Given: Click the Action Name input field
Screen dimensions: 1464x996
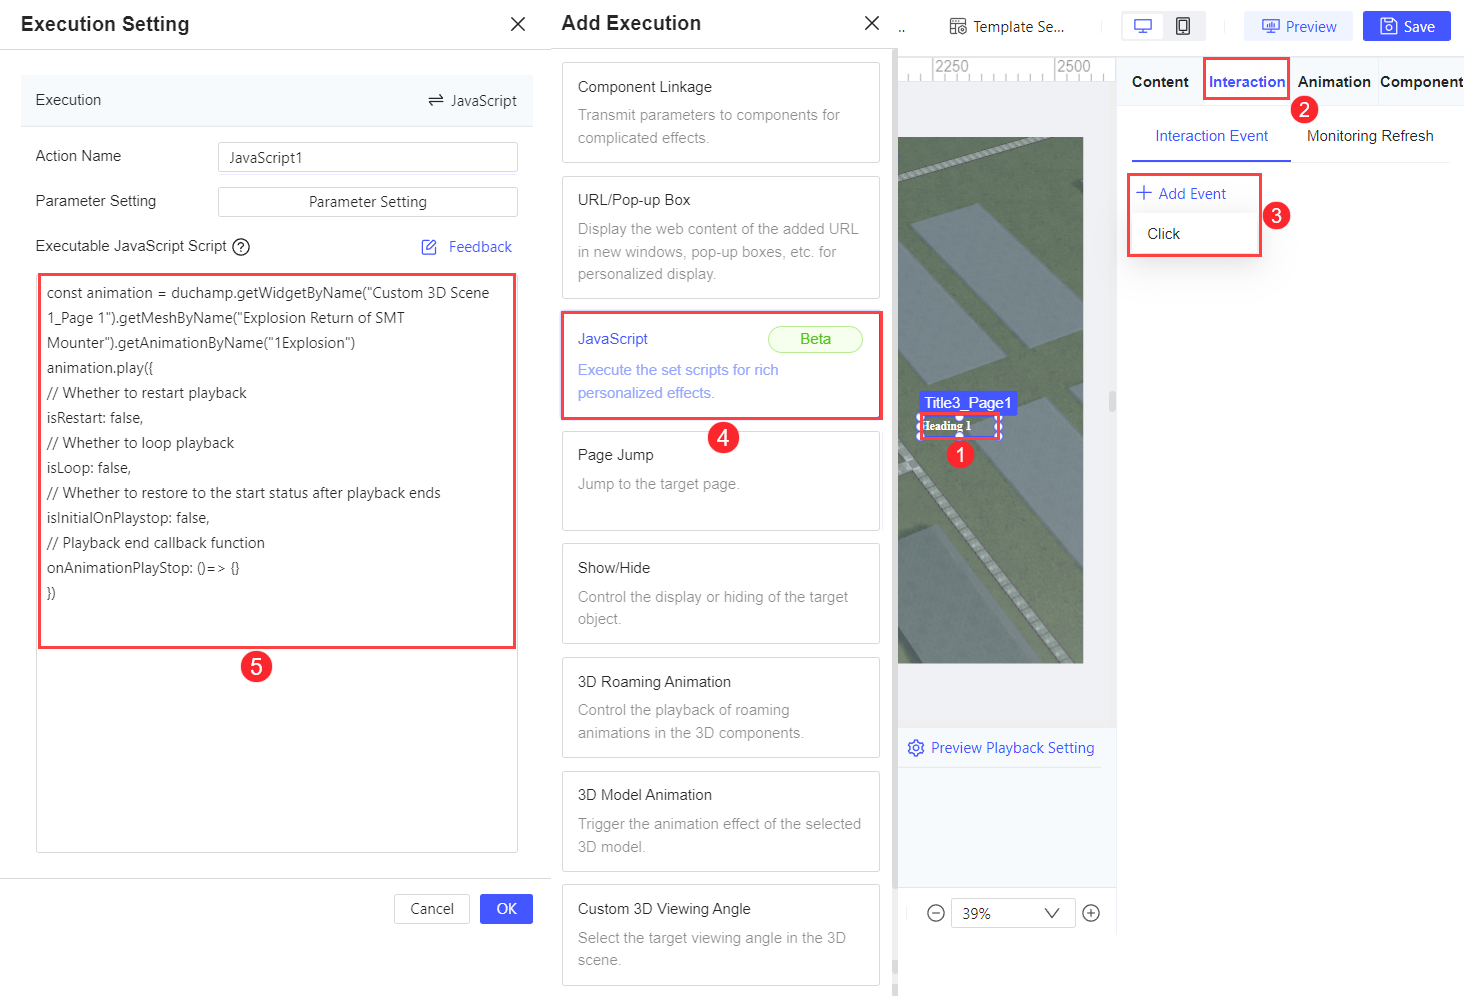Looking at the screenshot, I should (x=368, y=157).
